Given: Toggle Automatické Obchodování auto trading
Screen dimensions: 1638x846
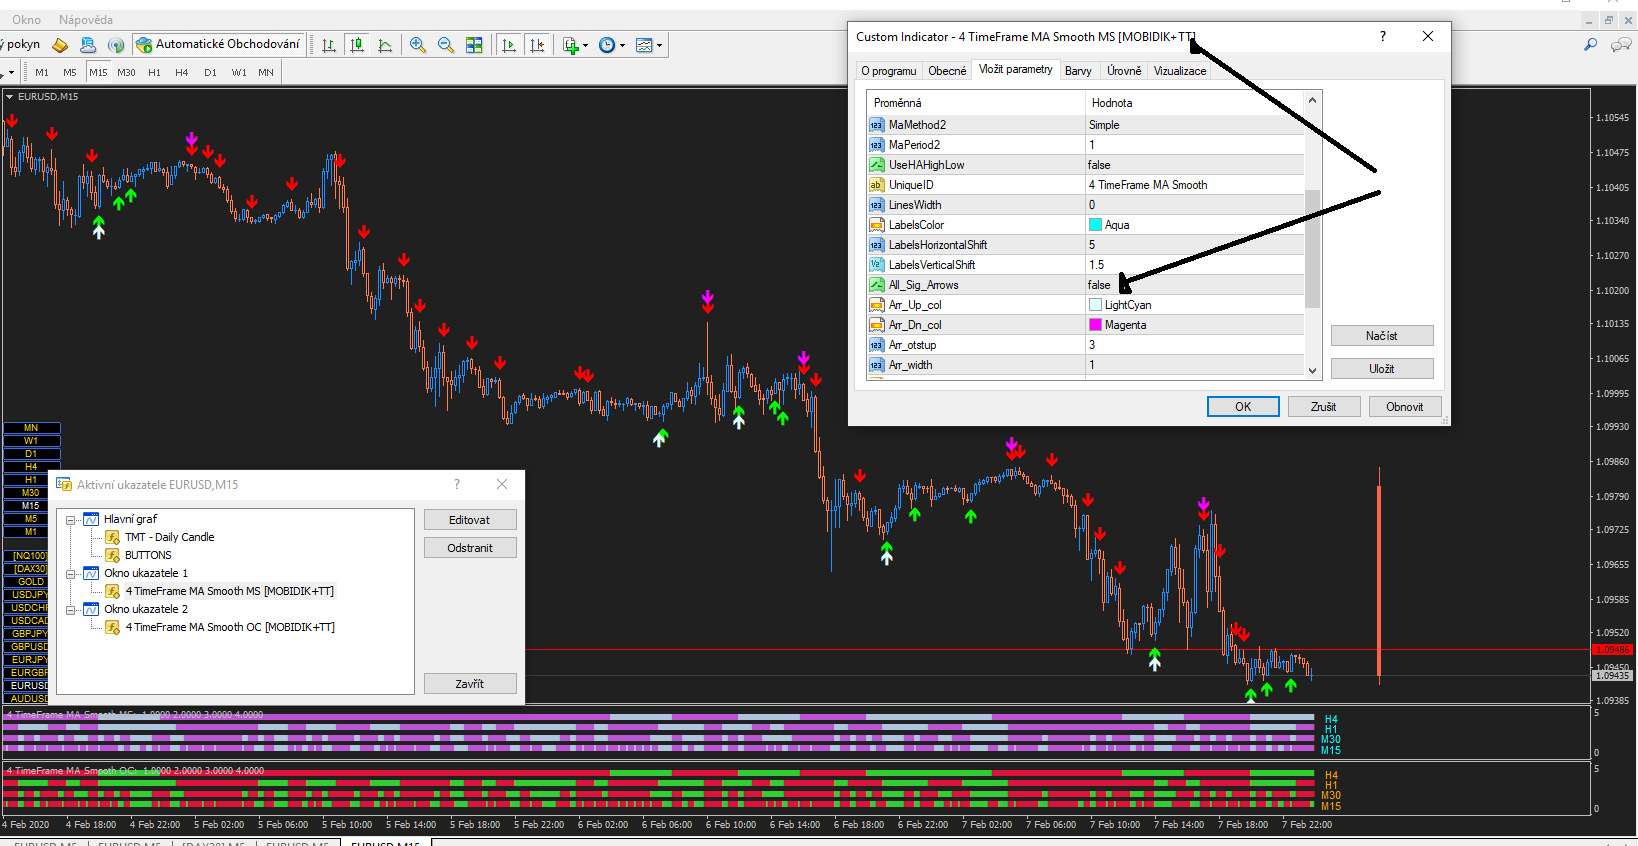Looking at the screenshot, I should pos(217,44).
